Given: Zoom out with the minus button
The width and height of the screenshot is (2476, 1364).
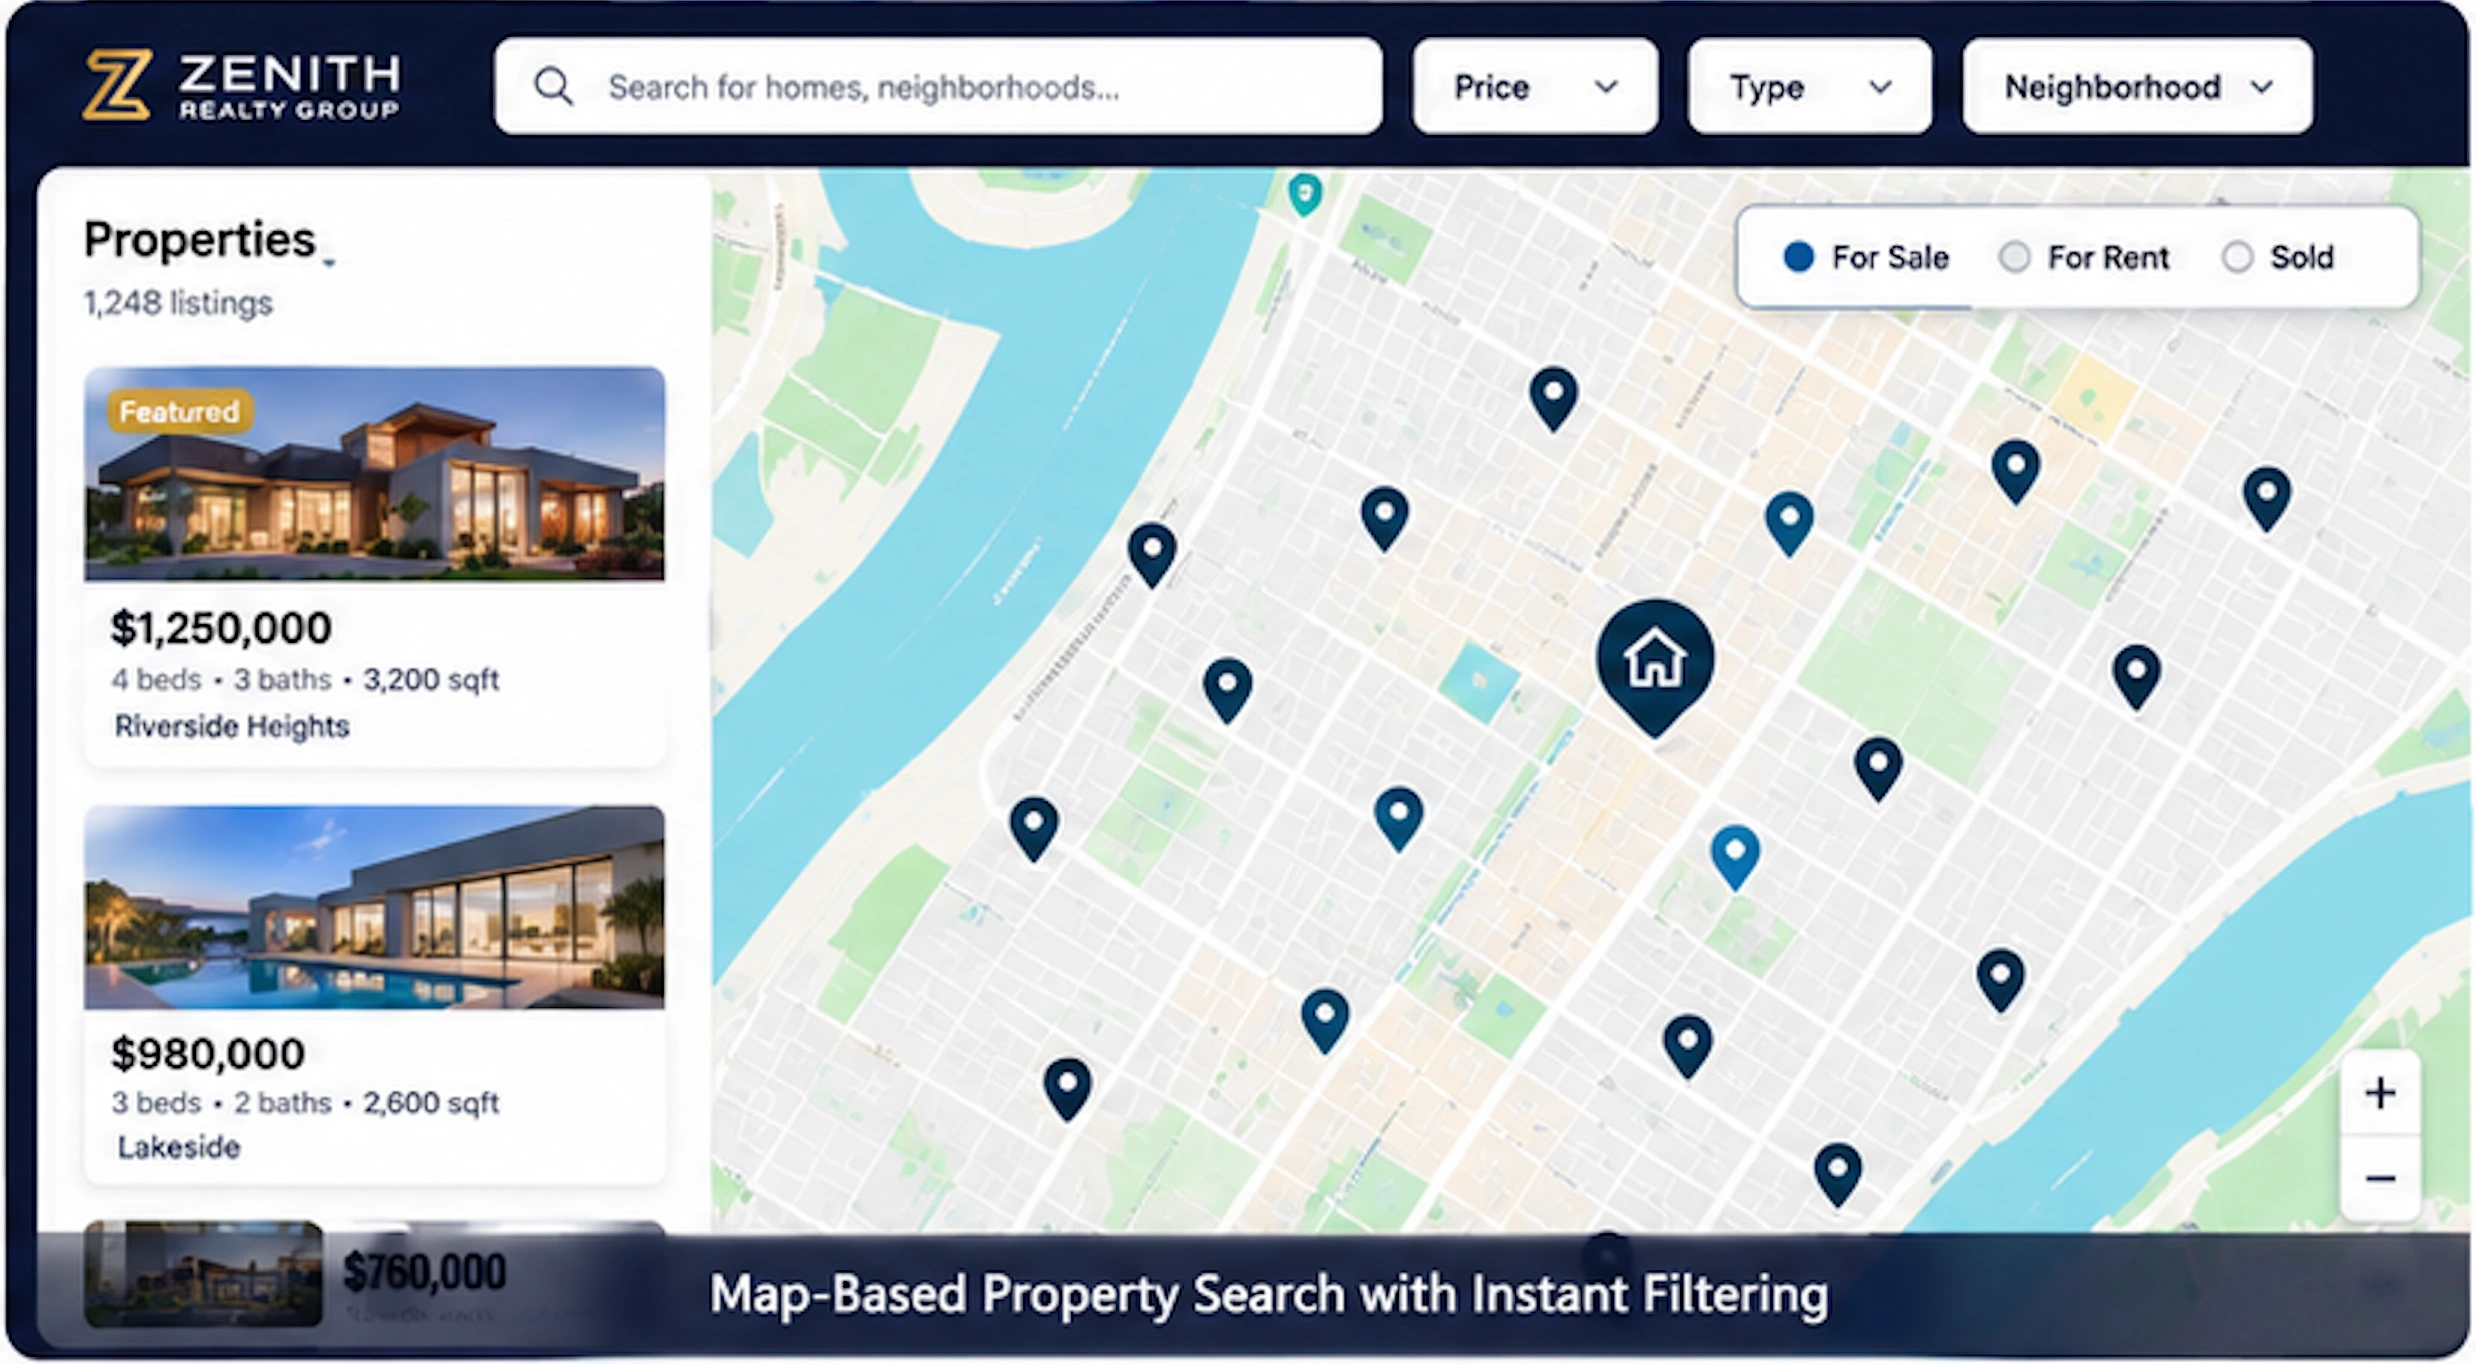Looking at the screenshot, I should click(x=2380, y=1178).
